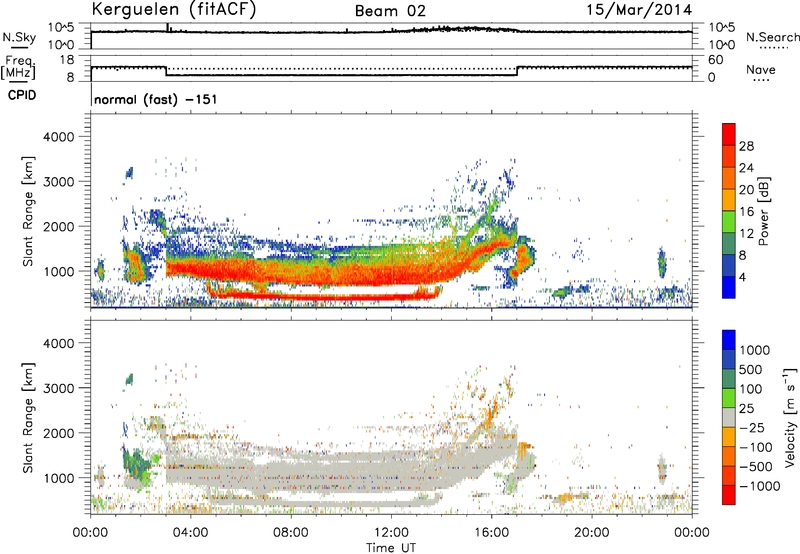
Task: Click the 'Velocity [m s-1]' axis label
Action: coord(790,417)
